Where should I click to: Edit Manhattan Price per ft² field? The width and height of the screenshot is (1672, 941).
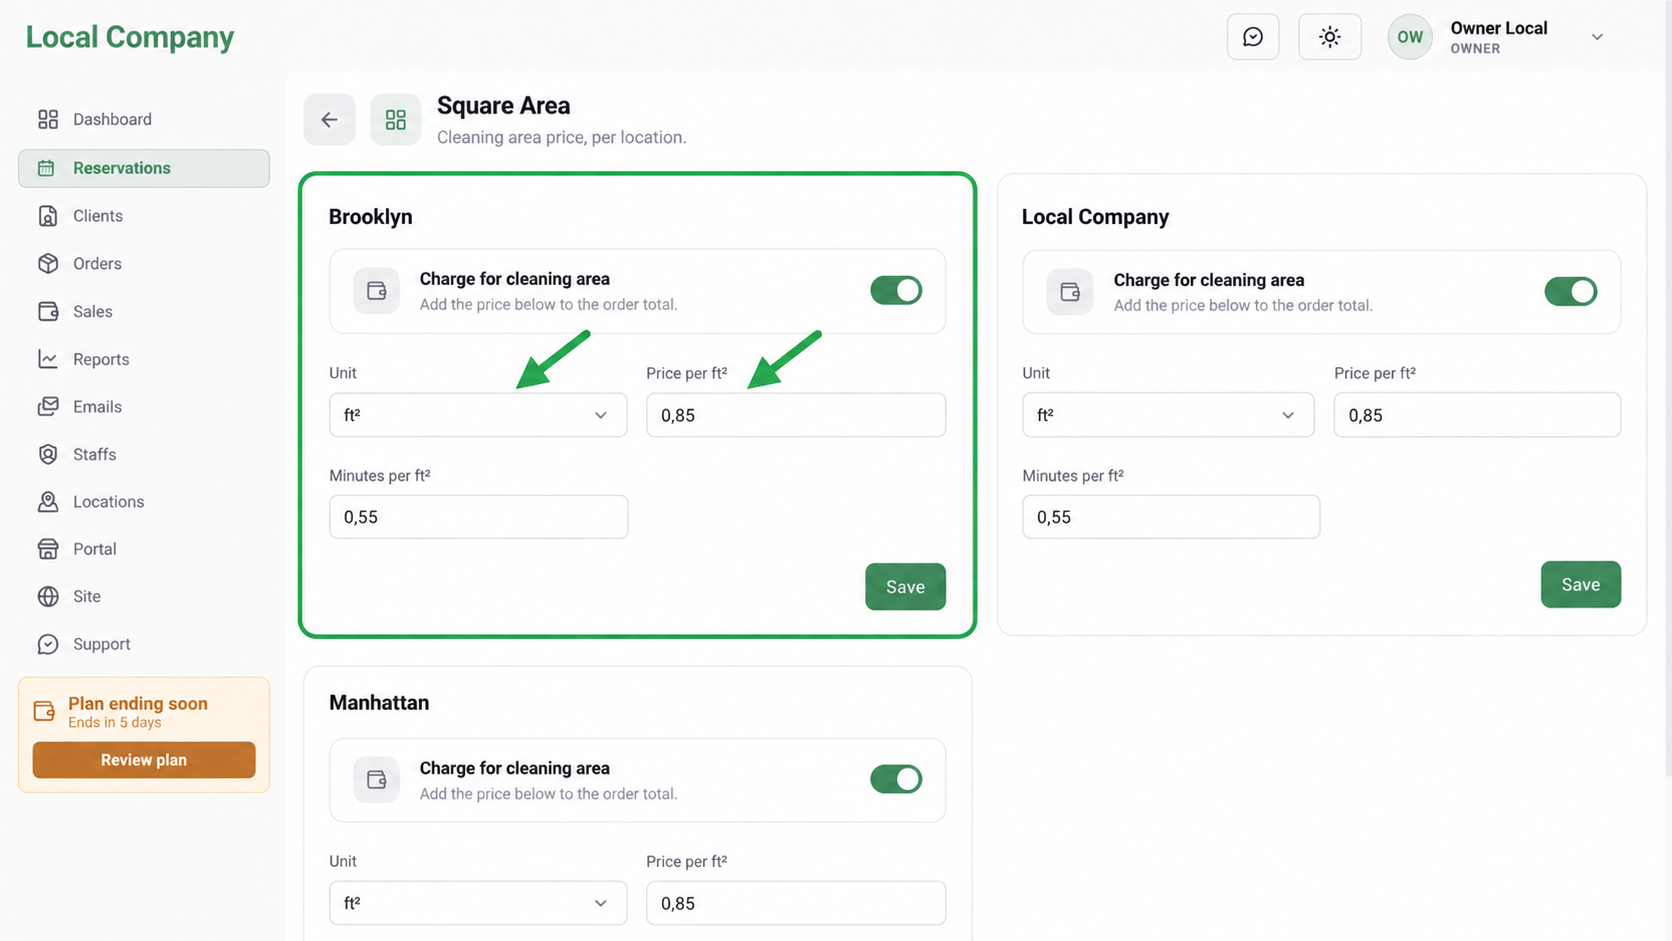[x=796, y=903]
